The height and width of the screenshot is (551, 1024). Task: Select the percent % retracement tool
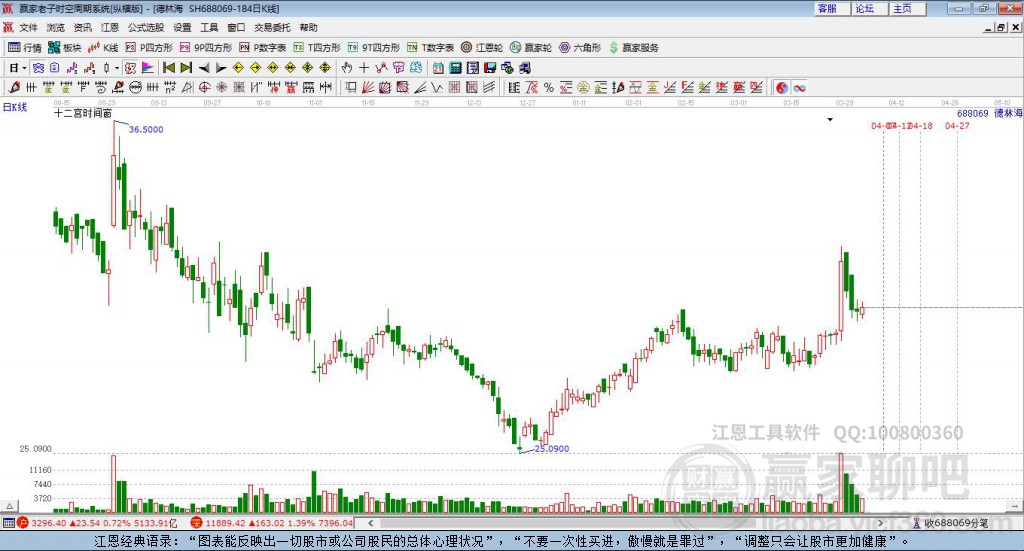pos(549,87)
